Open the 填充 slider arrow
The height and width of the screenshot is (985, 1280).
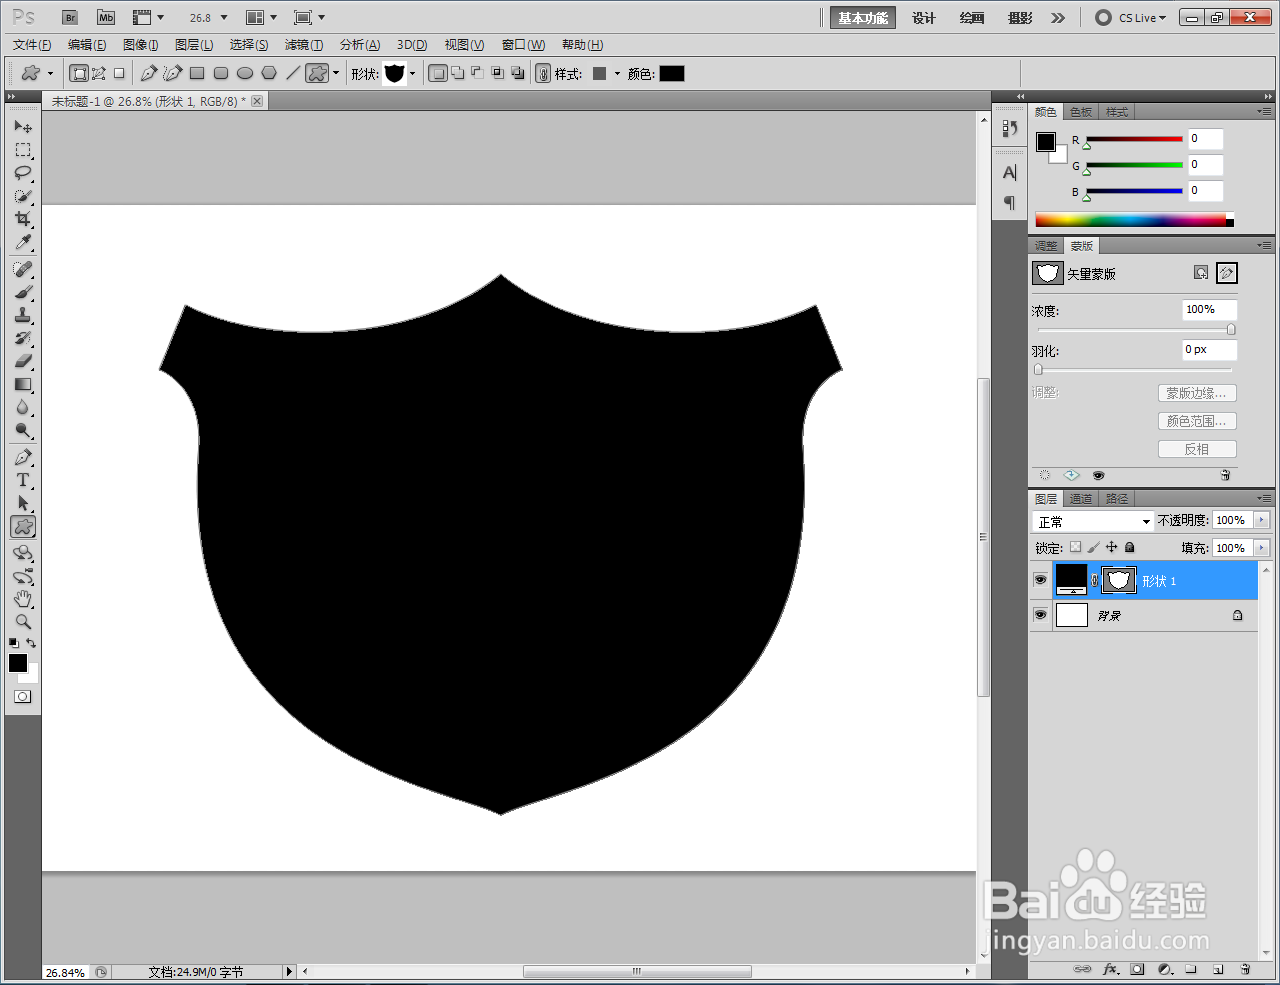(1261, 548)
